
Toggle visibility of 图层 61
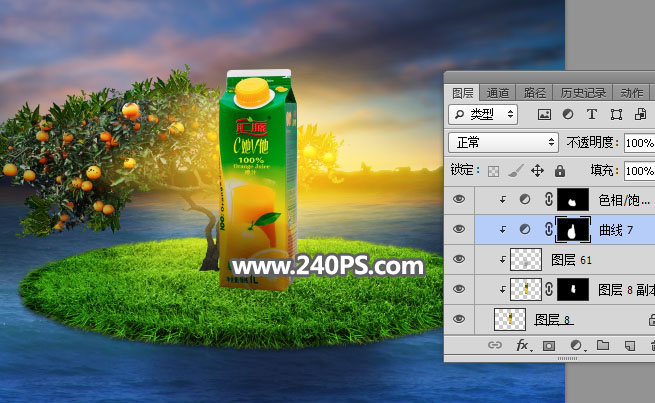(x=459, y=259)
